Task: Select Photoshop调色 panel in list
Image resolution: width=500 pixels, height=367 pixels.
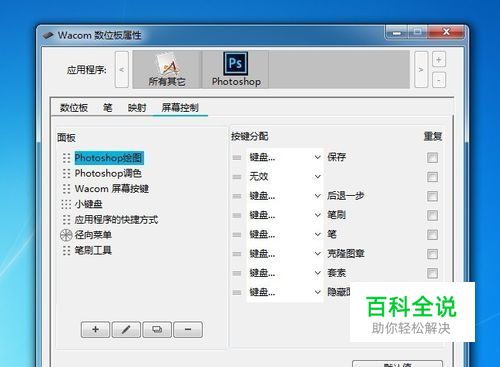Action: 108,173
